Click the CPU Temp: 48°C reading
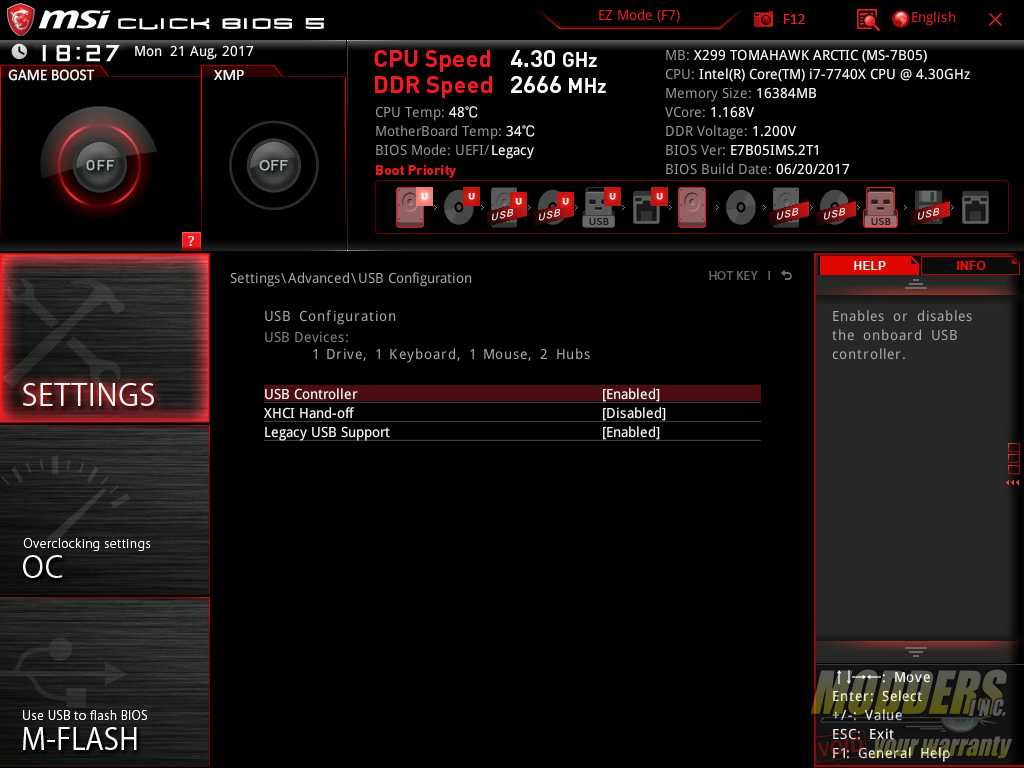This screenshot has width=1024, height=768. click(x=426, y=112)
